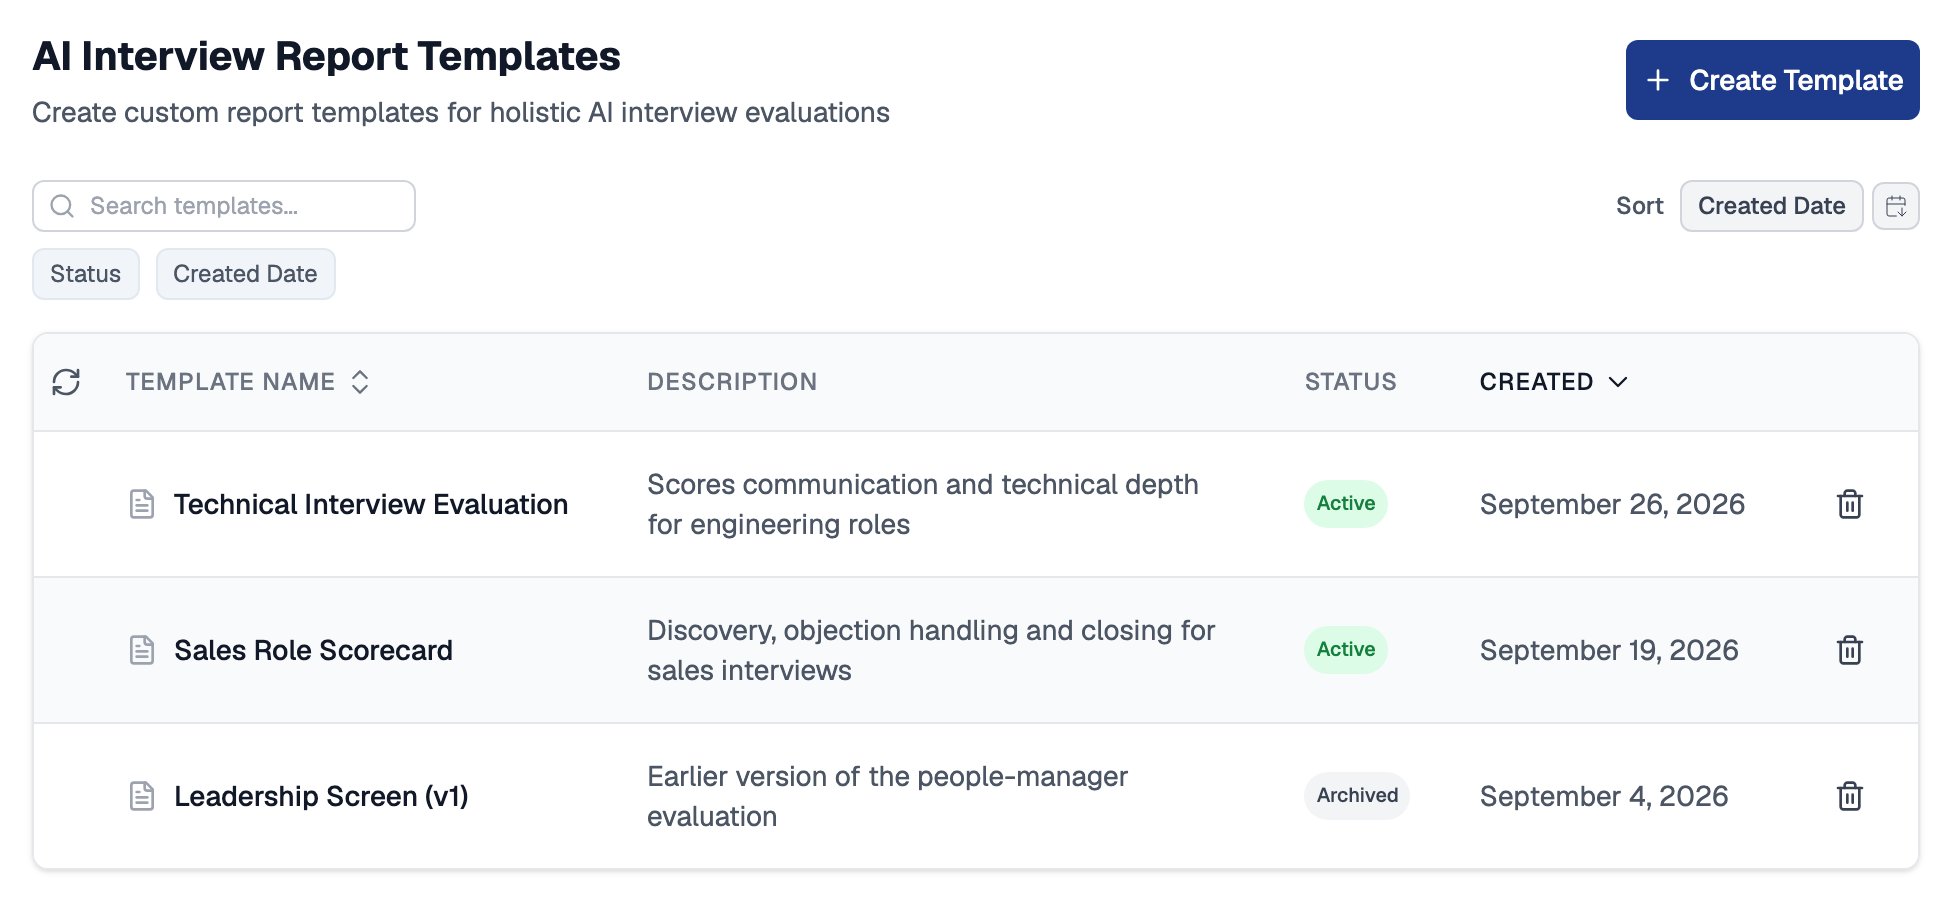
Task: Click the September 19, 2026 date
Action: (x=1609, y=650)
